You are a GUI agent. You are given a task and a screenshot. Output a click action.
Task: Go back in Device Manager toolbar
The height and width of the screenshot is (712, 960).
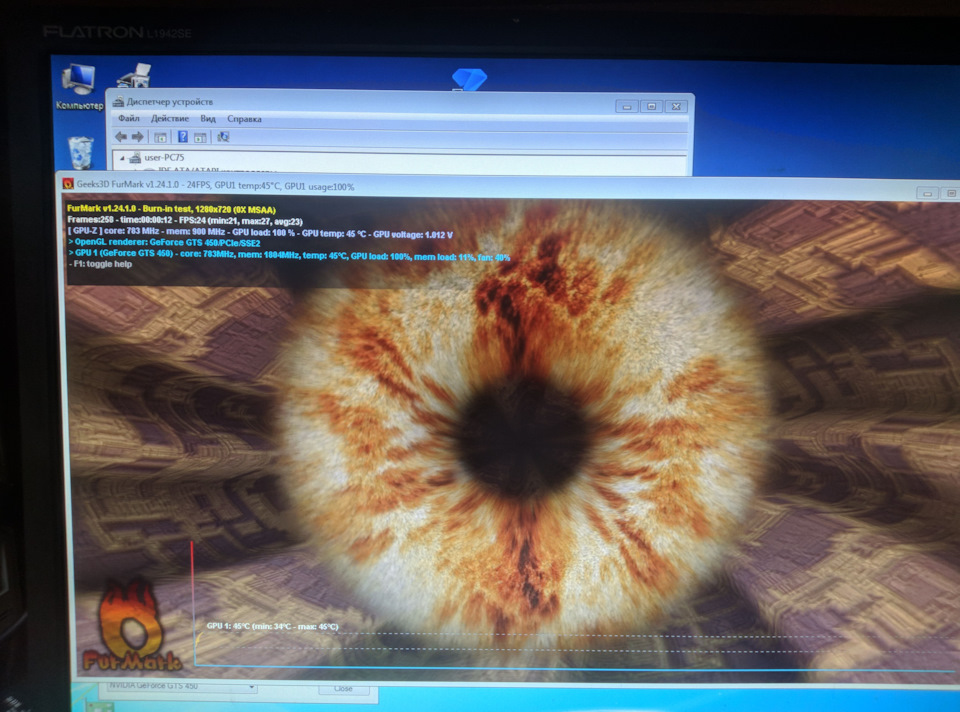[121, 137]
